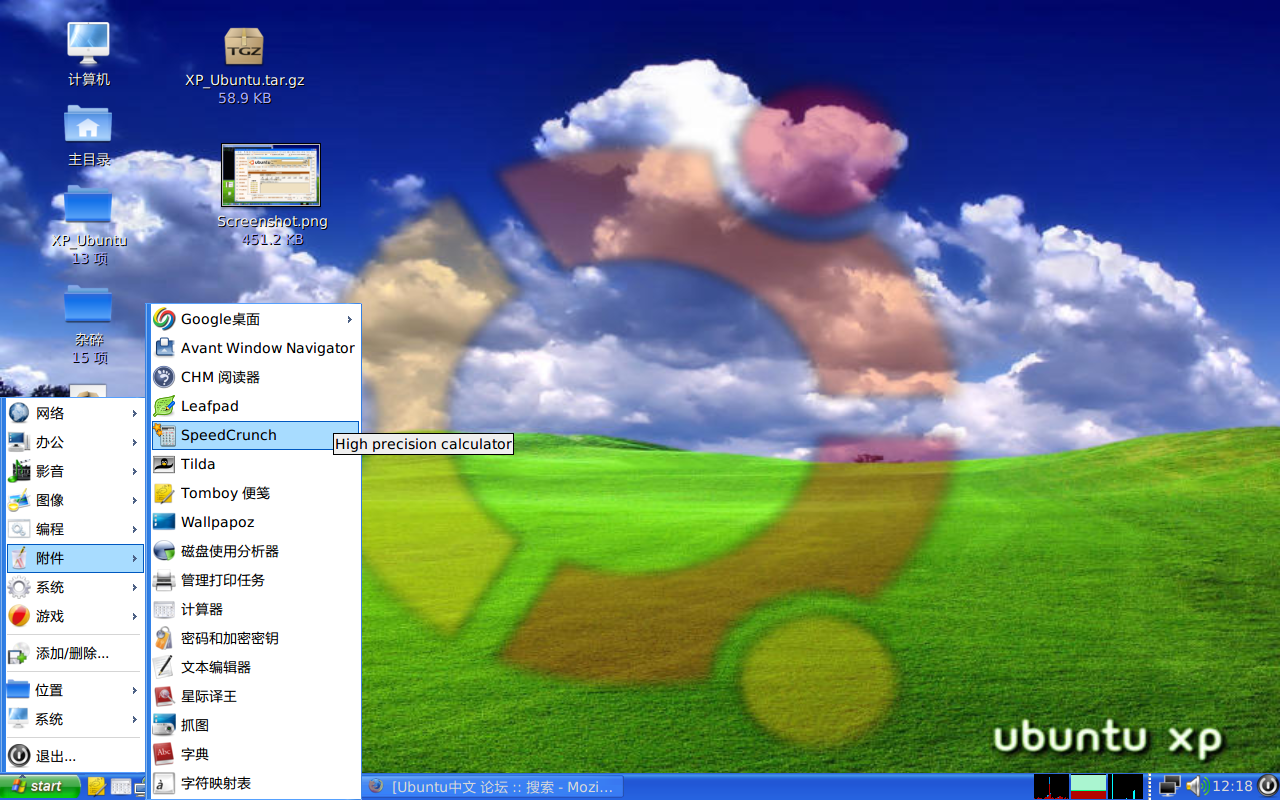Click the green-red memory monitor in panel
1280x800 pixels.
[1089, 786]
